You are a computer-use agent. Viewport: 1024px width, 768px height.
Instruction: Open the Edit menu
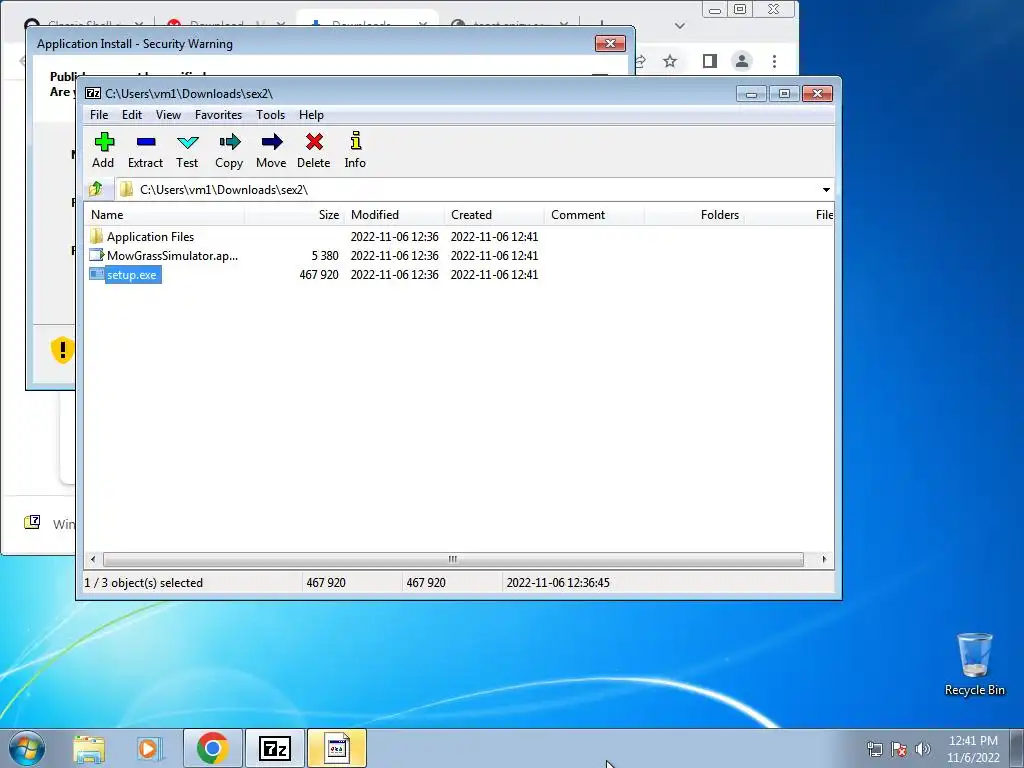tap(132, 115)
